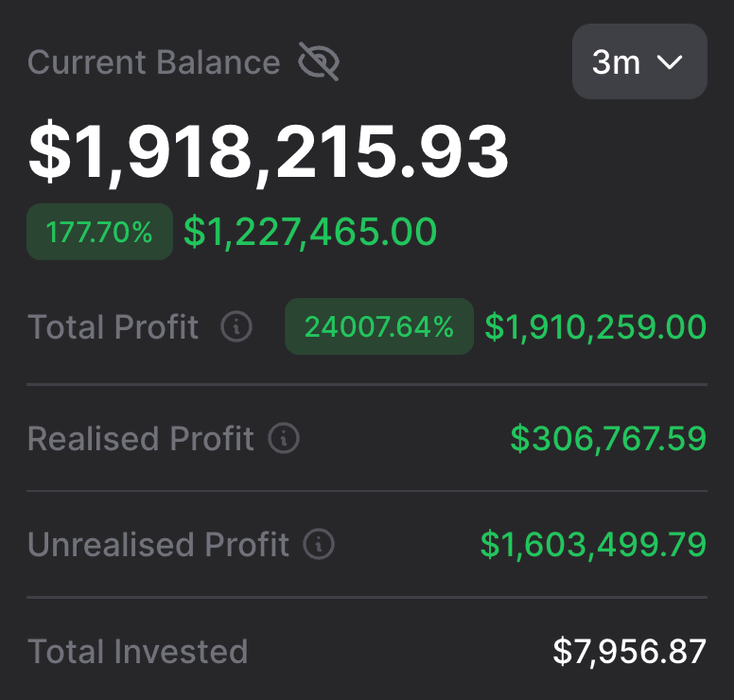Click the Current Balance label
The image size is (734, 700).
[154, 63]
